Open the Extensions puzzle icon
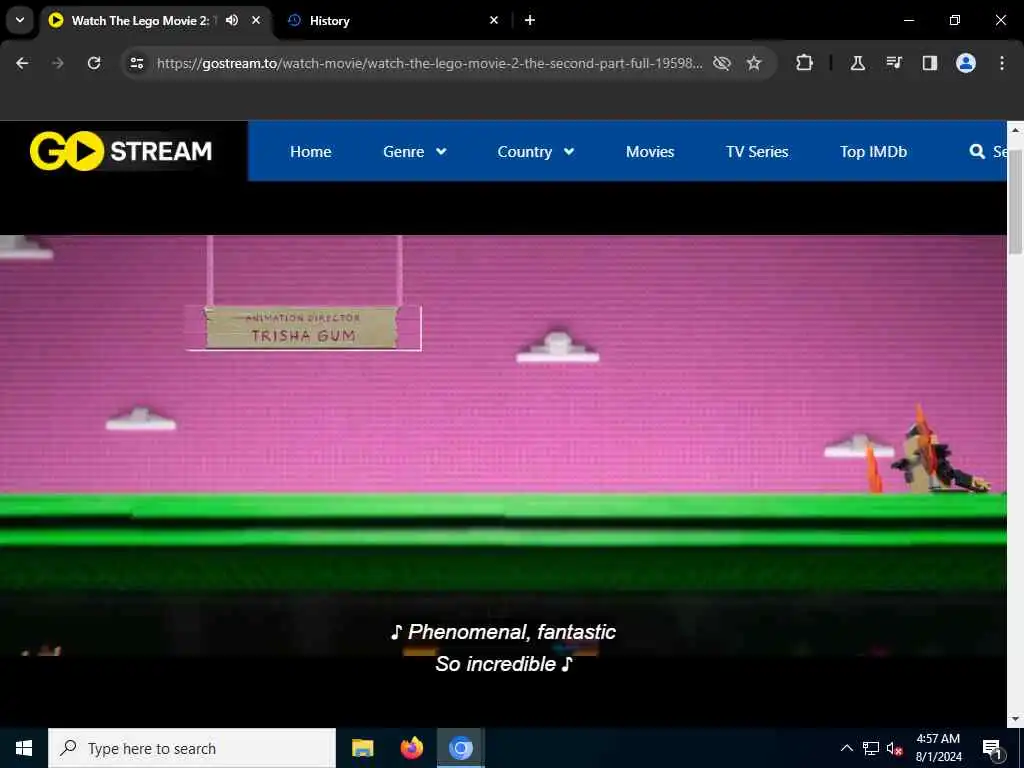 pos(805,63)
